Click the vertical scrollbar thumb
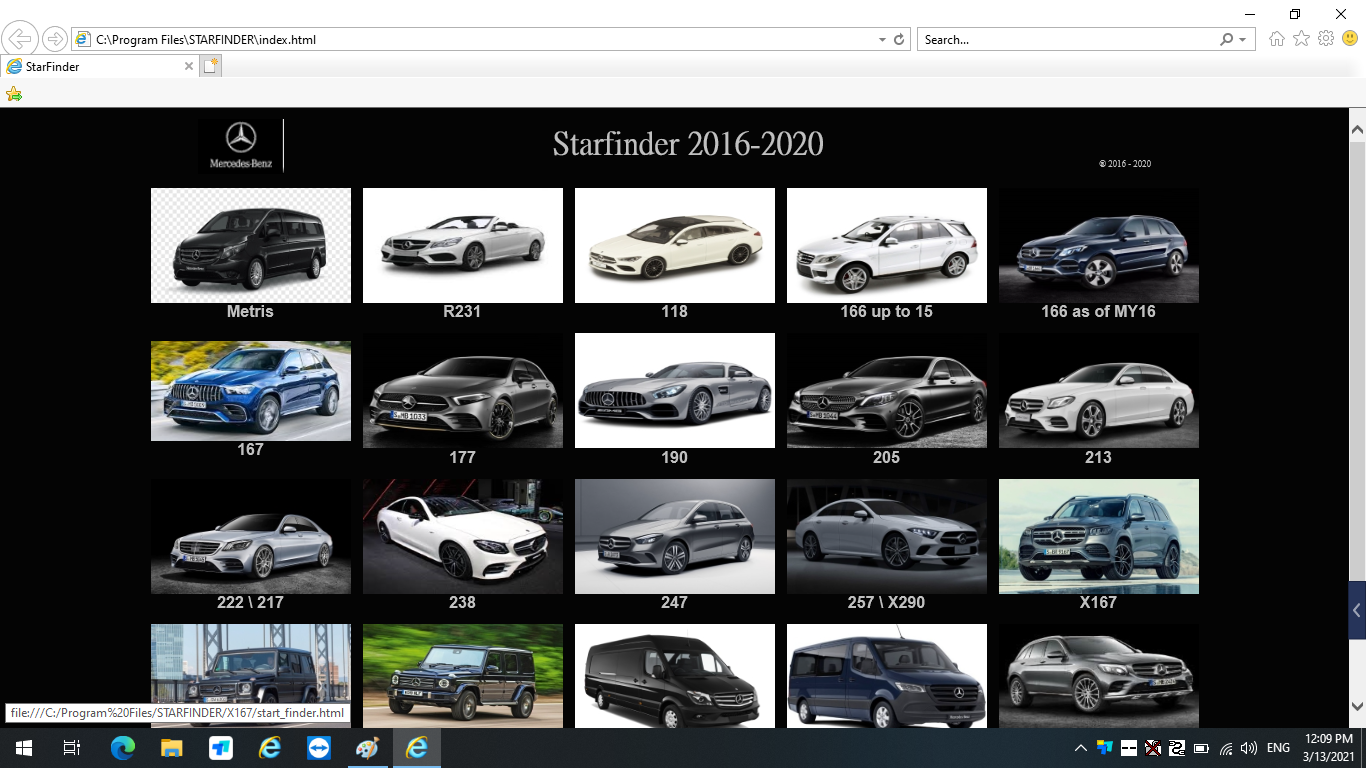The height and width of the screenshot is (768, 1366). tap(1357, 360)
